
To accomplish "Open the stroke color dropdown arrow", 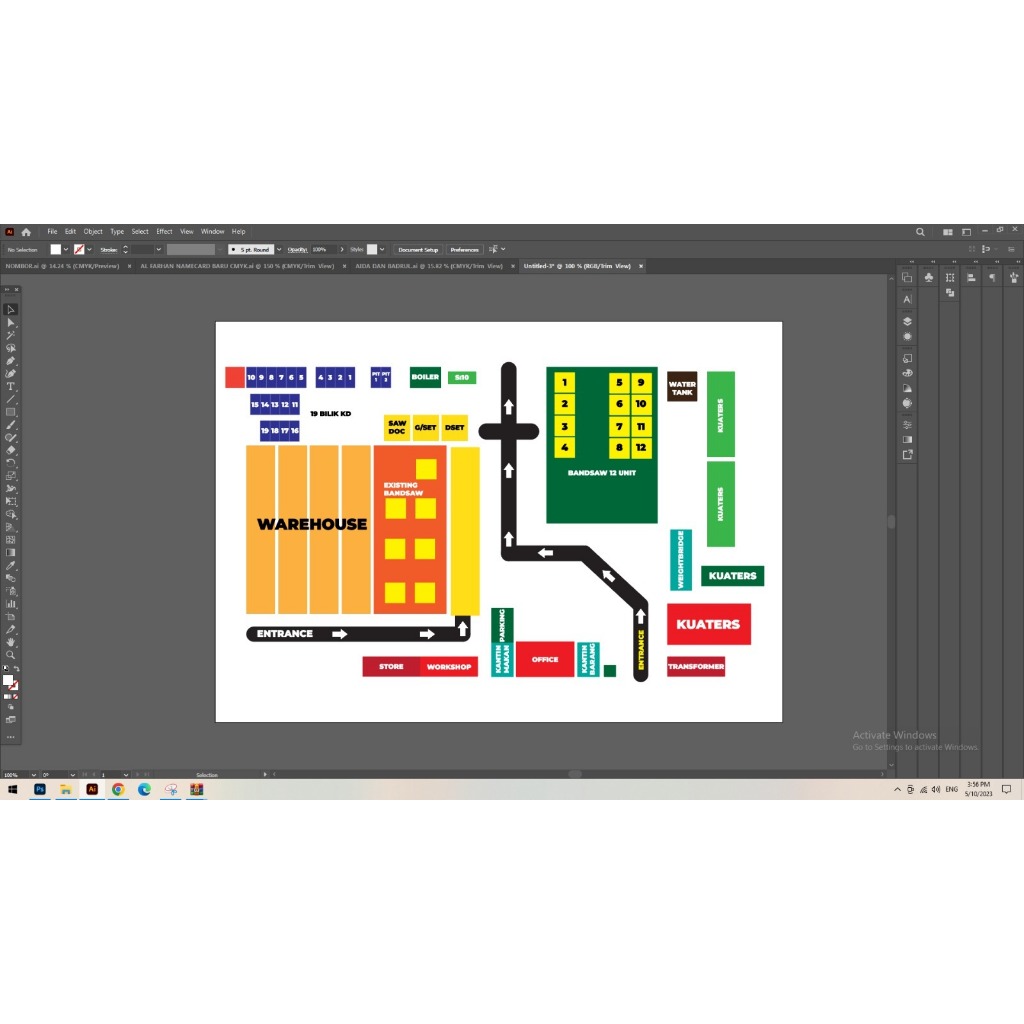I will pyautogui.click(x=89, y=249).
